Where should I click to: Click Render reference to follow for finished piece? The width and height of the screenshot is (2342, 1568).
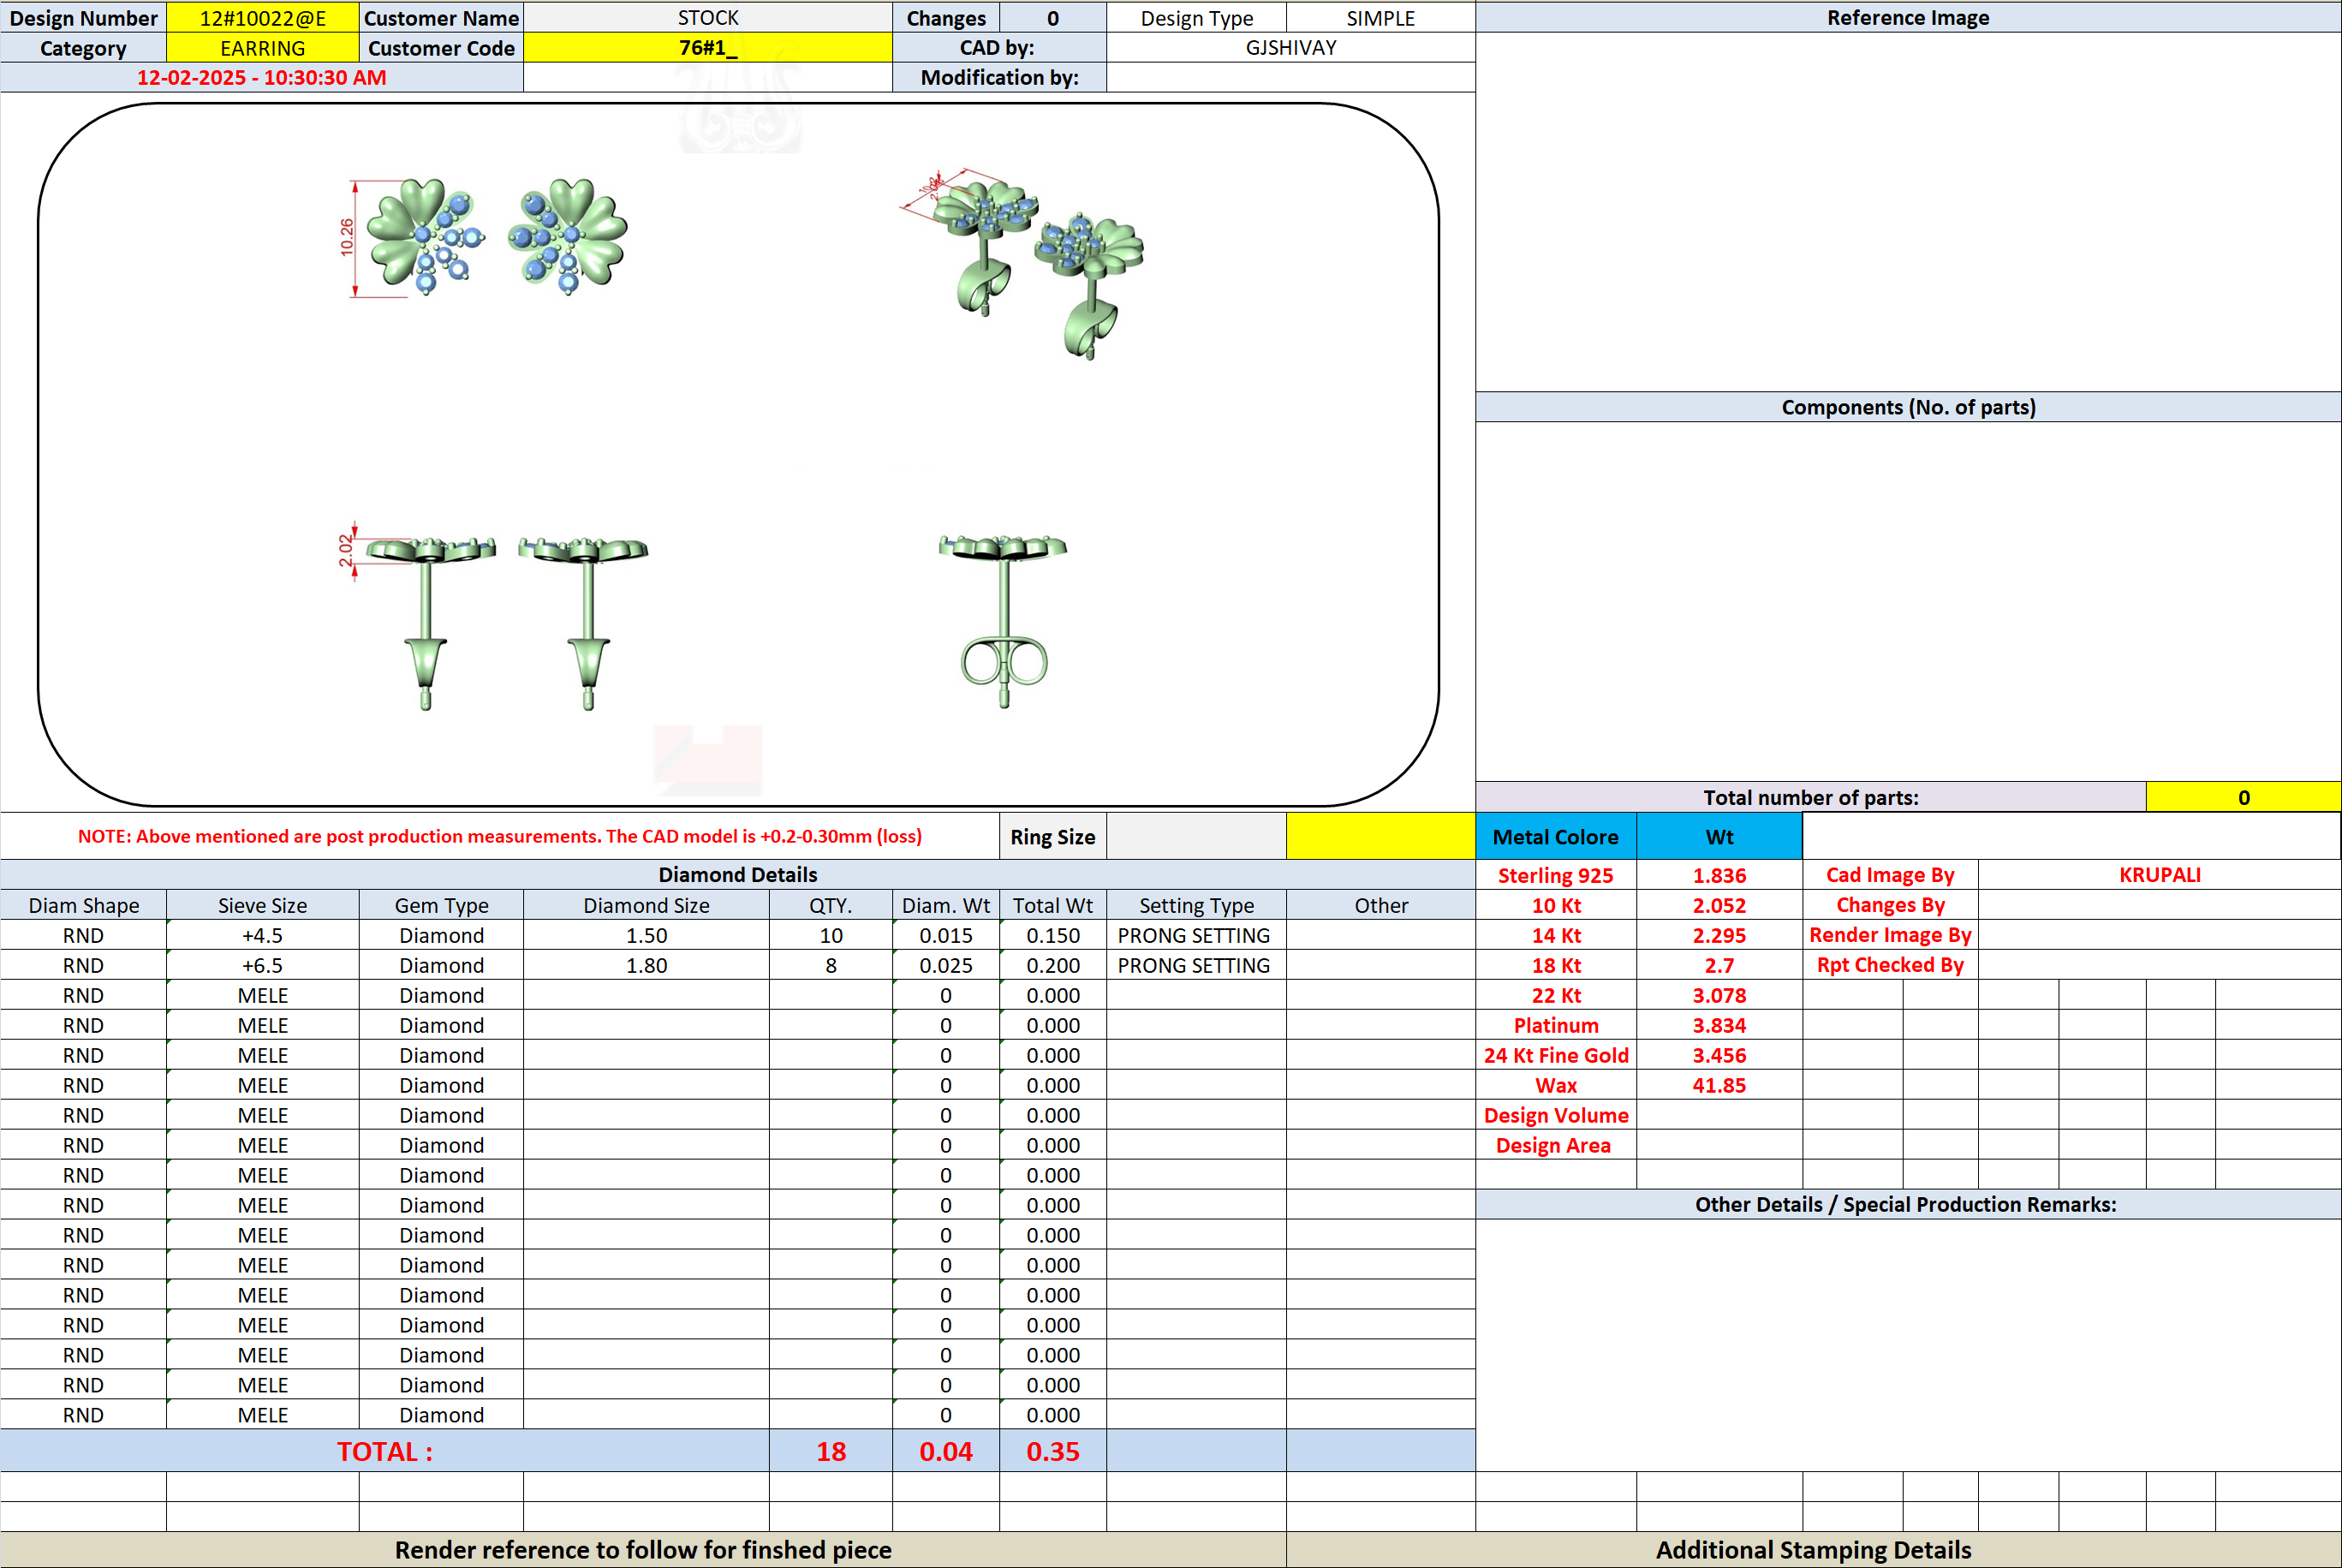[643, 1550]
